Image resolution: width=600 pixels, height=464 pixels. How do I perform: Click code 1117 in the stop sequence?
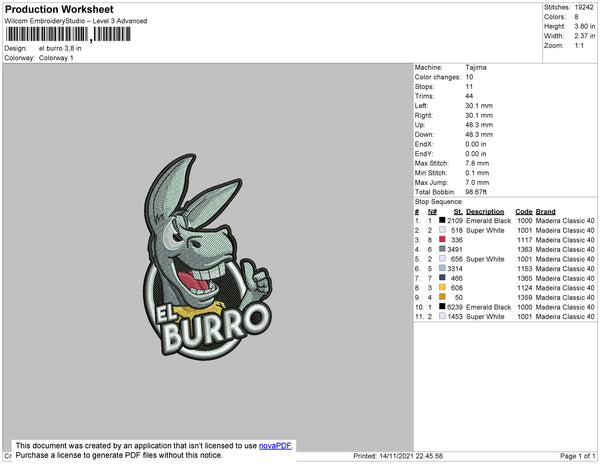[x=524, y=240]
